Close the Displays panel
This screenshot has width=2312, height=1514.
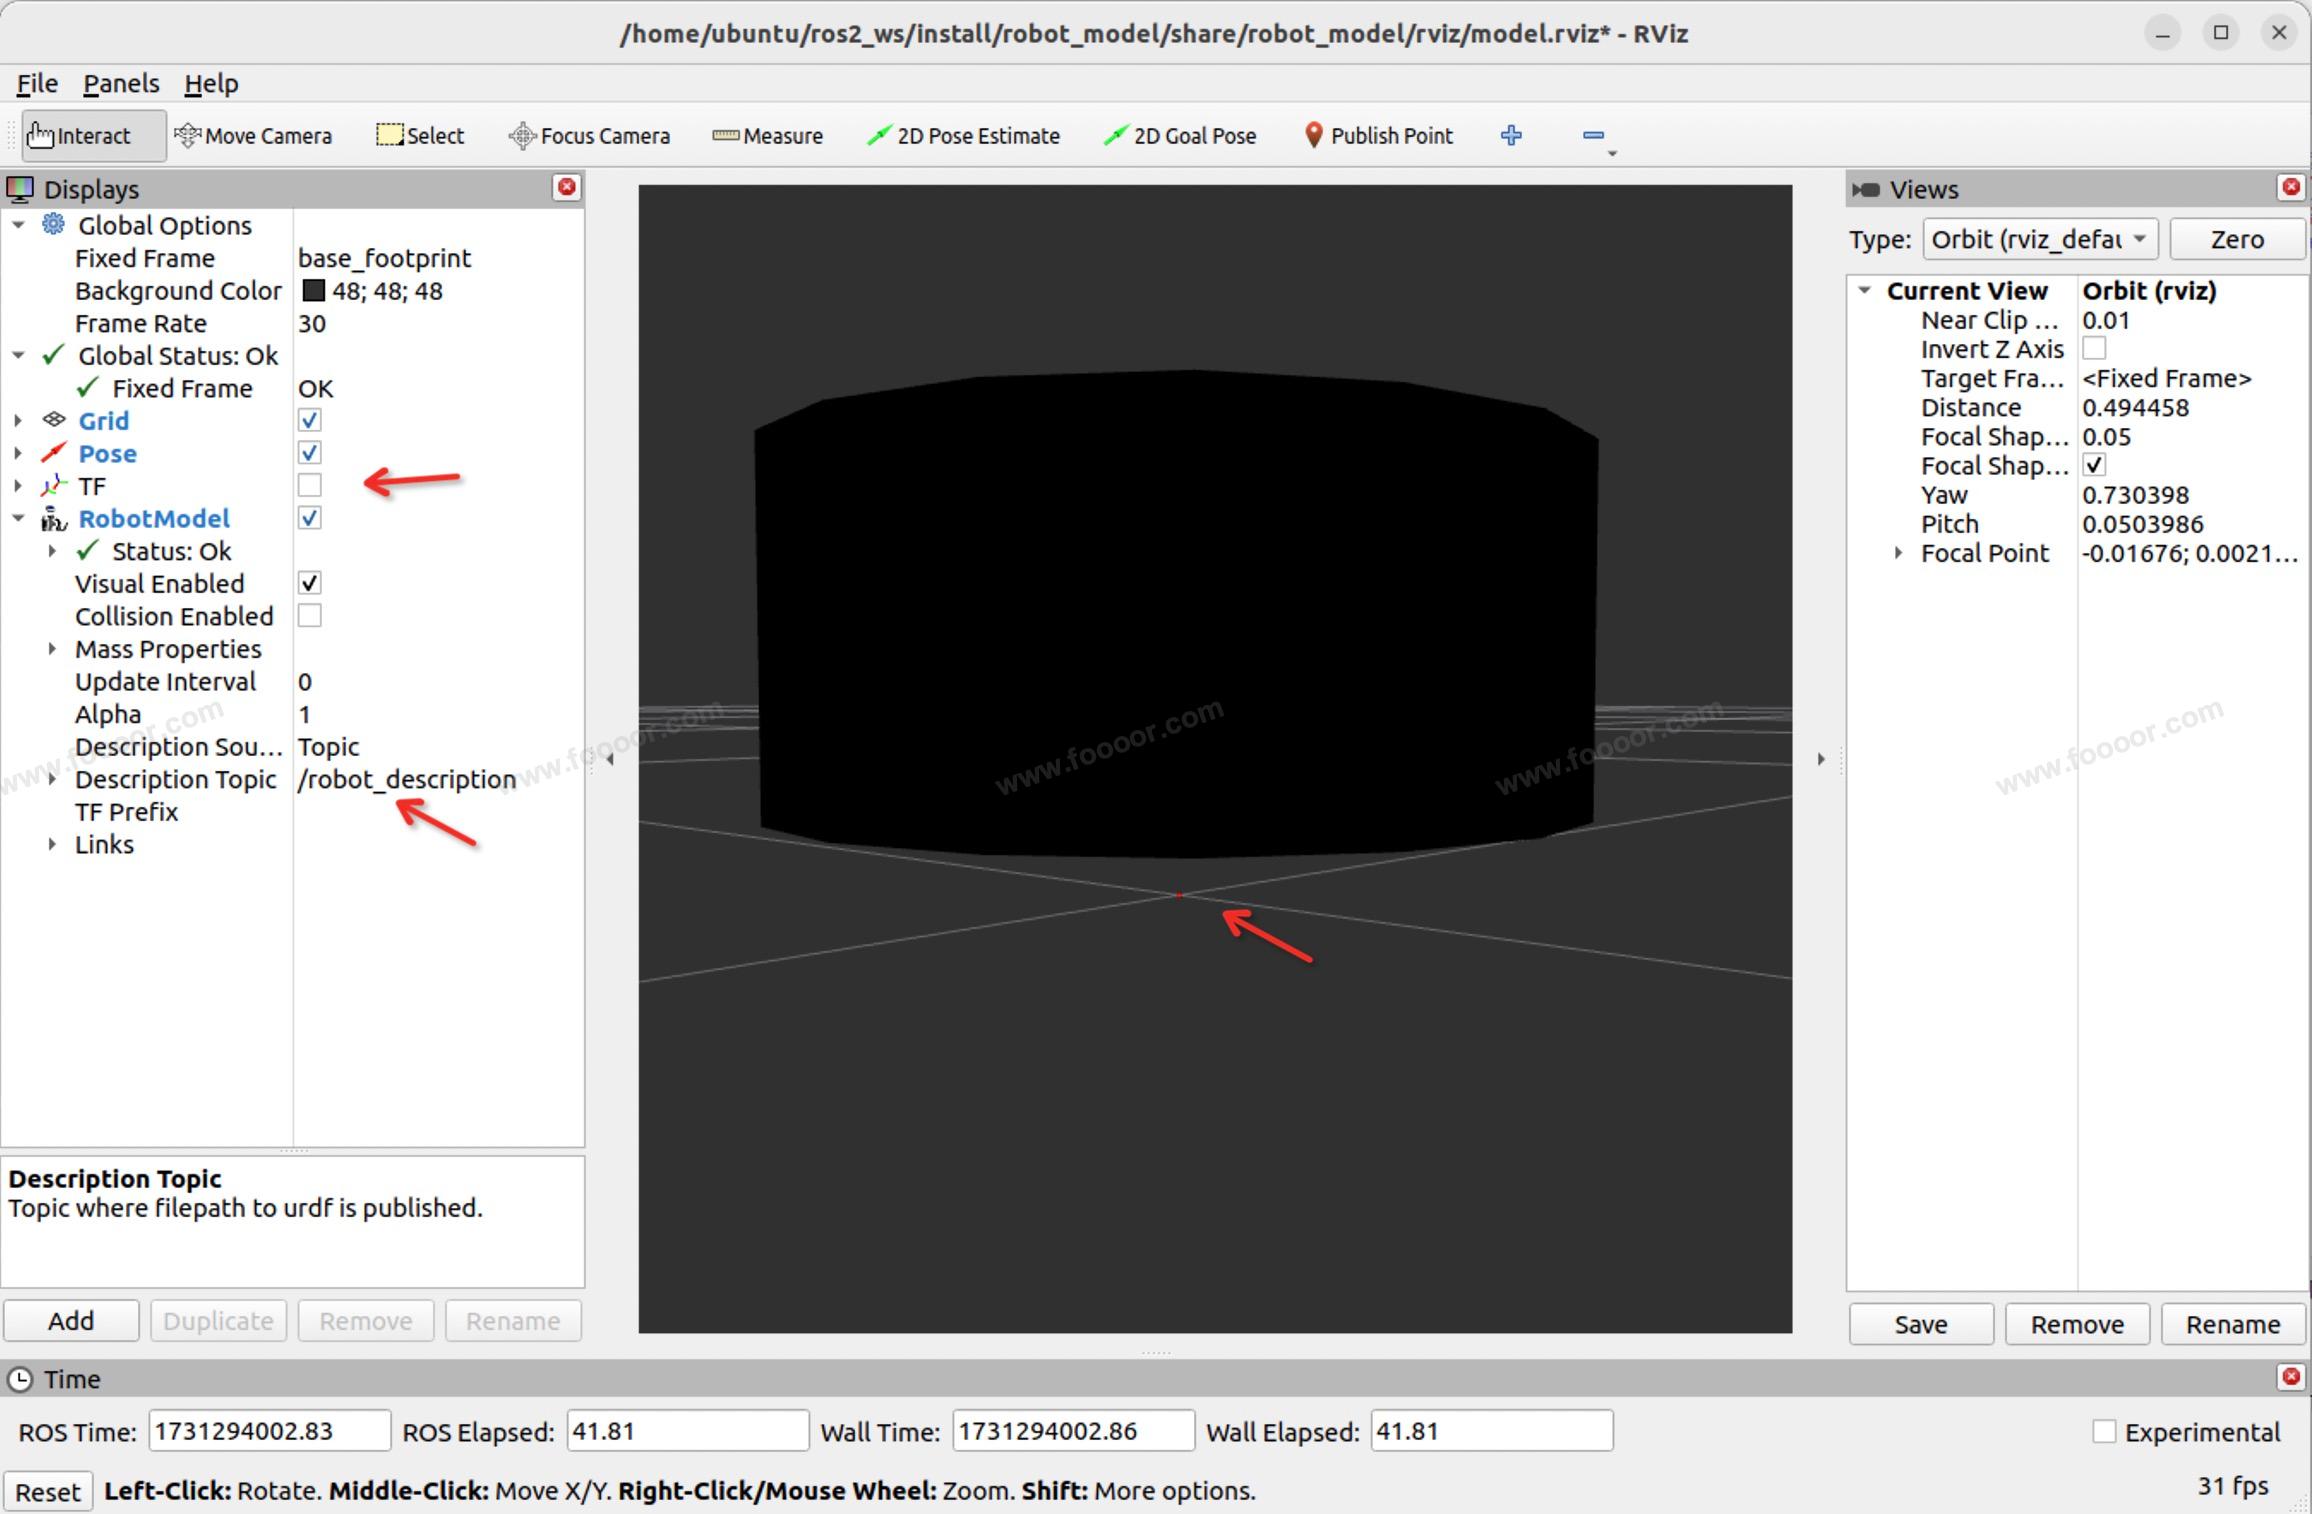point(567,187)
